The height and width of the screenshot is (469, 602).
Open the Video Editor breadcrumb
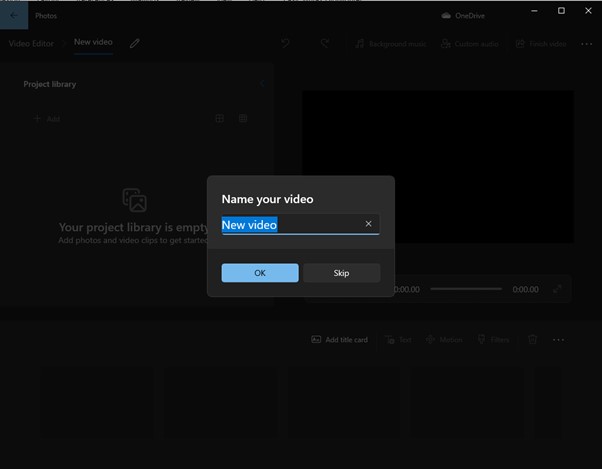click(31, 44)
